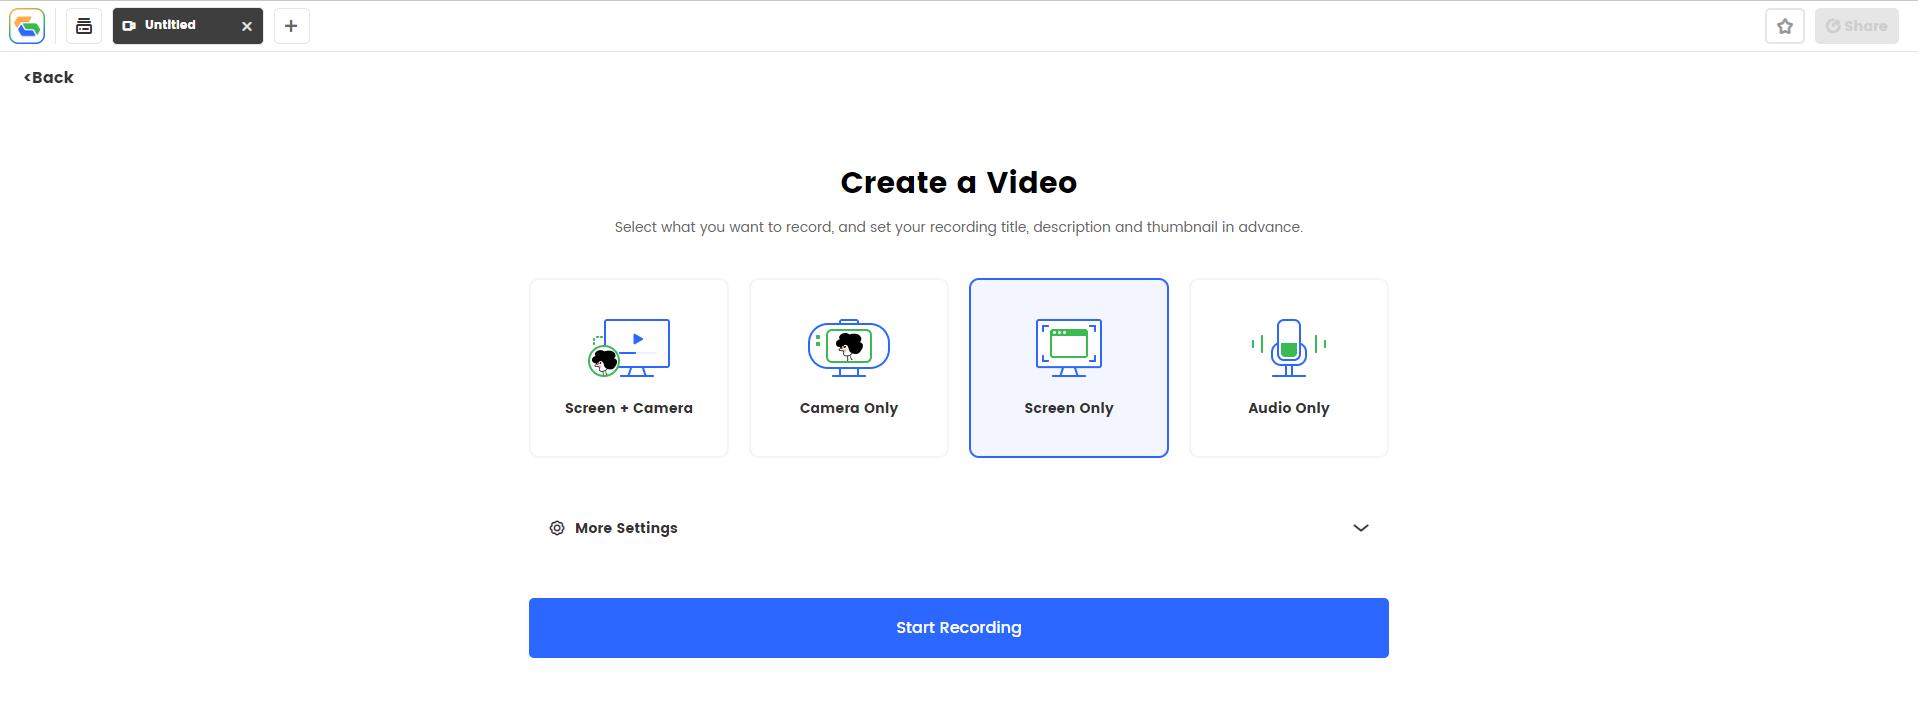The height and width of the screenshot is (716, 1918).
Task: Click the Audio Only microphone illustration
Action: 1289,348
